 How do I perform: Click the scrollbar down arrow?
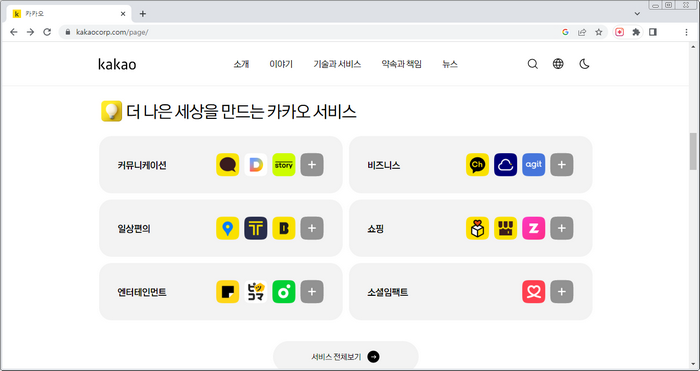pyautogui.click(x=693, y=365)
